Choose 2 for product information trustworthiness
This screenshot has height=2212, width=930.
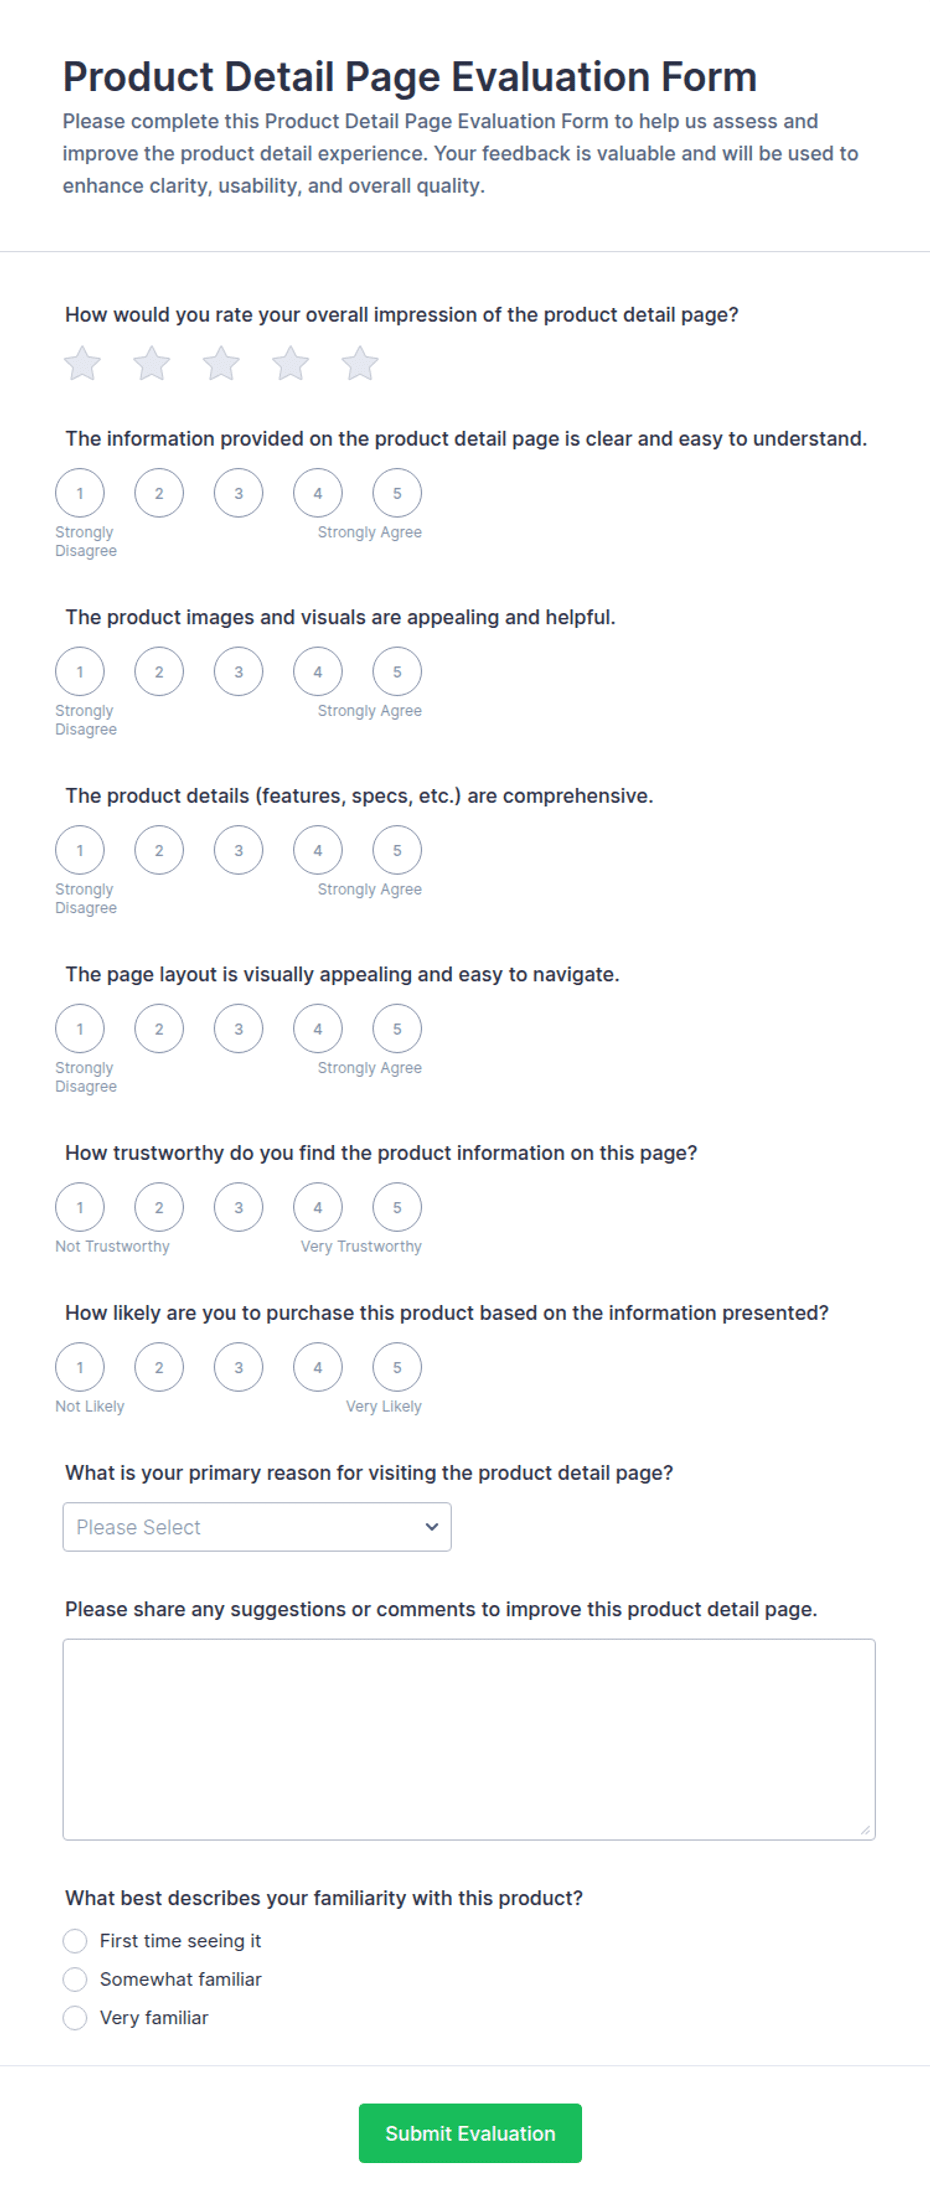[x=159, y=1207]
